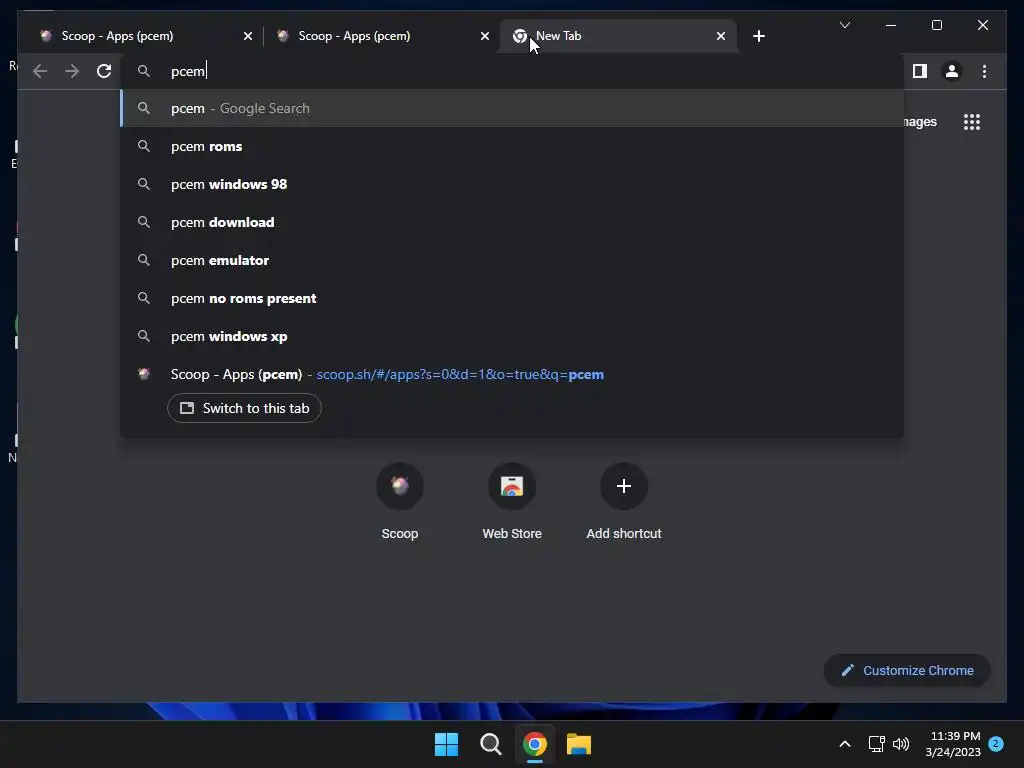Image resolution: width=1024 pixels, height=768 pixels.
Task: Open the Windows Start menu
Action: click(x=447, y=744)
